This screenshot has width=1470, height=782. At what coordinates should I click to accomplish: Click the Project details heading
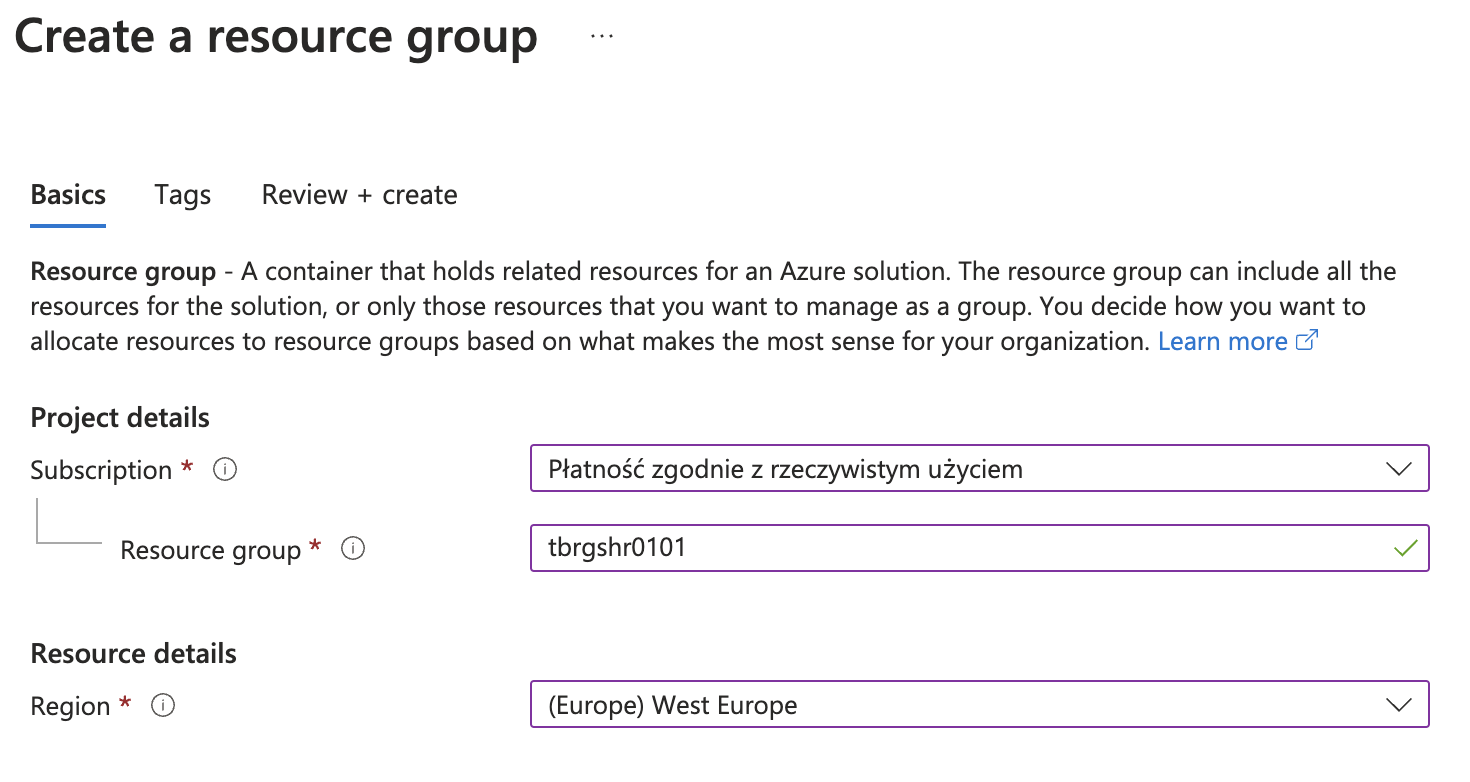click(x=120, y=417)
